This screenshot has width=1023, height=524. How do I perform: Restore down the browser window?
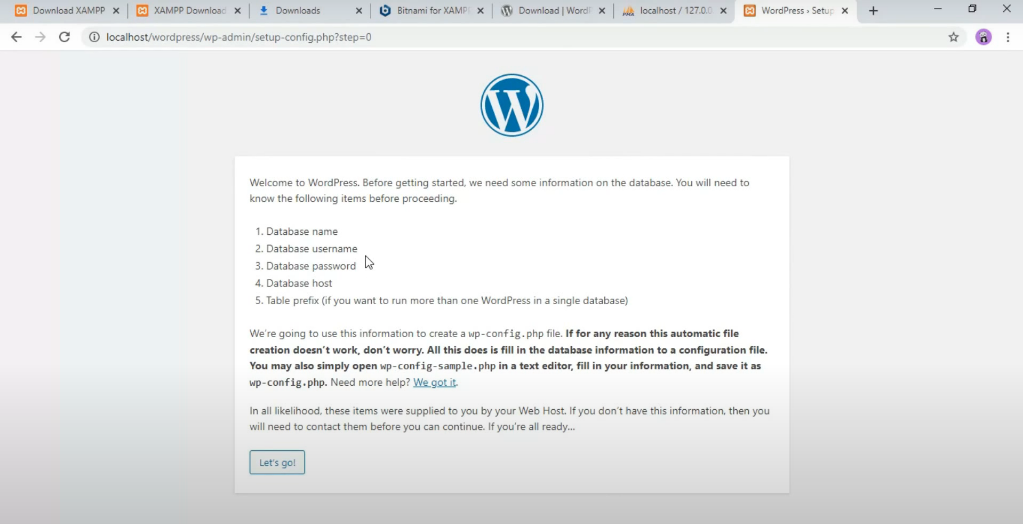[x=972, y=8]
